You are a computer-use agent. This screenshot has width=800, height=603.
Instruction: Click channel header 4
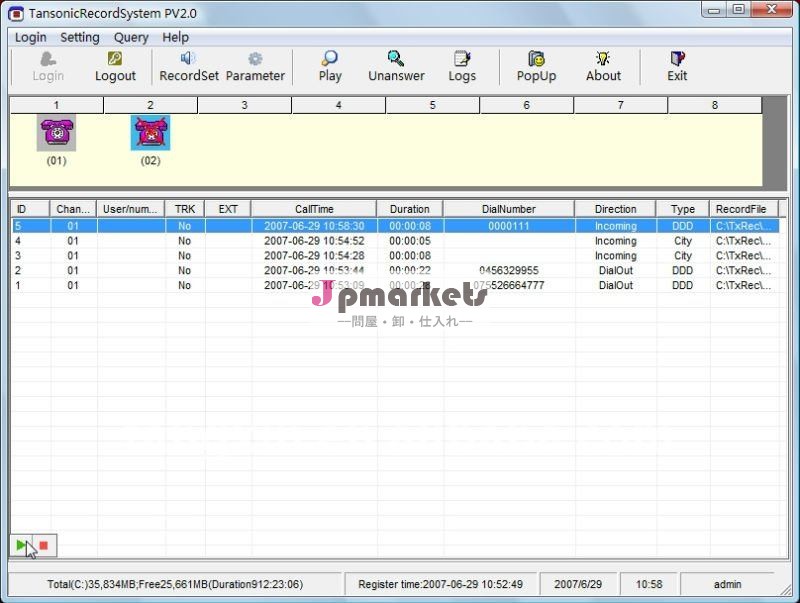(339, 105)
